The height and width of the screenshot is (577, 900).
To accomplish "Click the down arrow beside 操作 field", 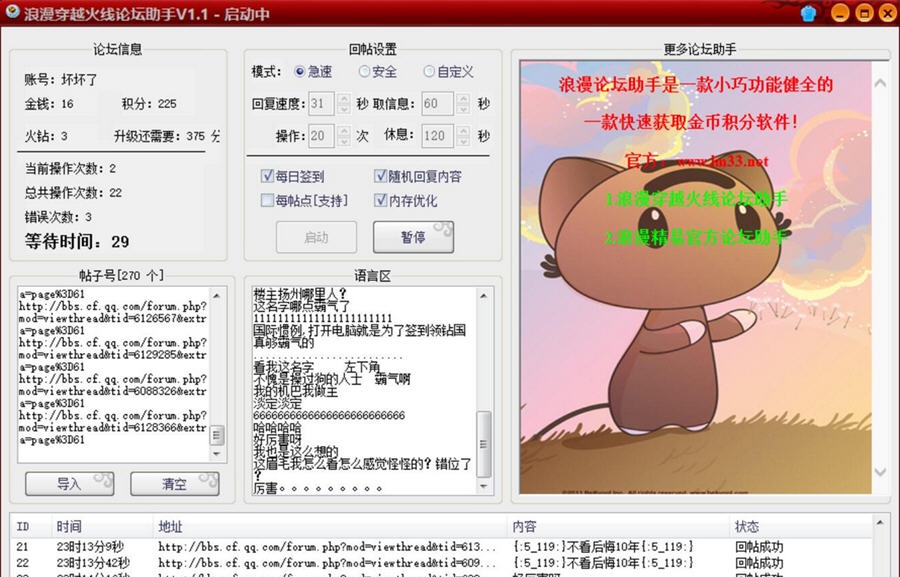I will [344, 139].
